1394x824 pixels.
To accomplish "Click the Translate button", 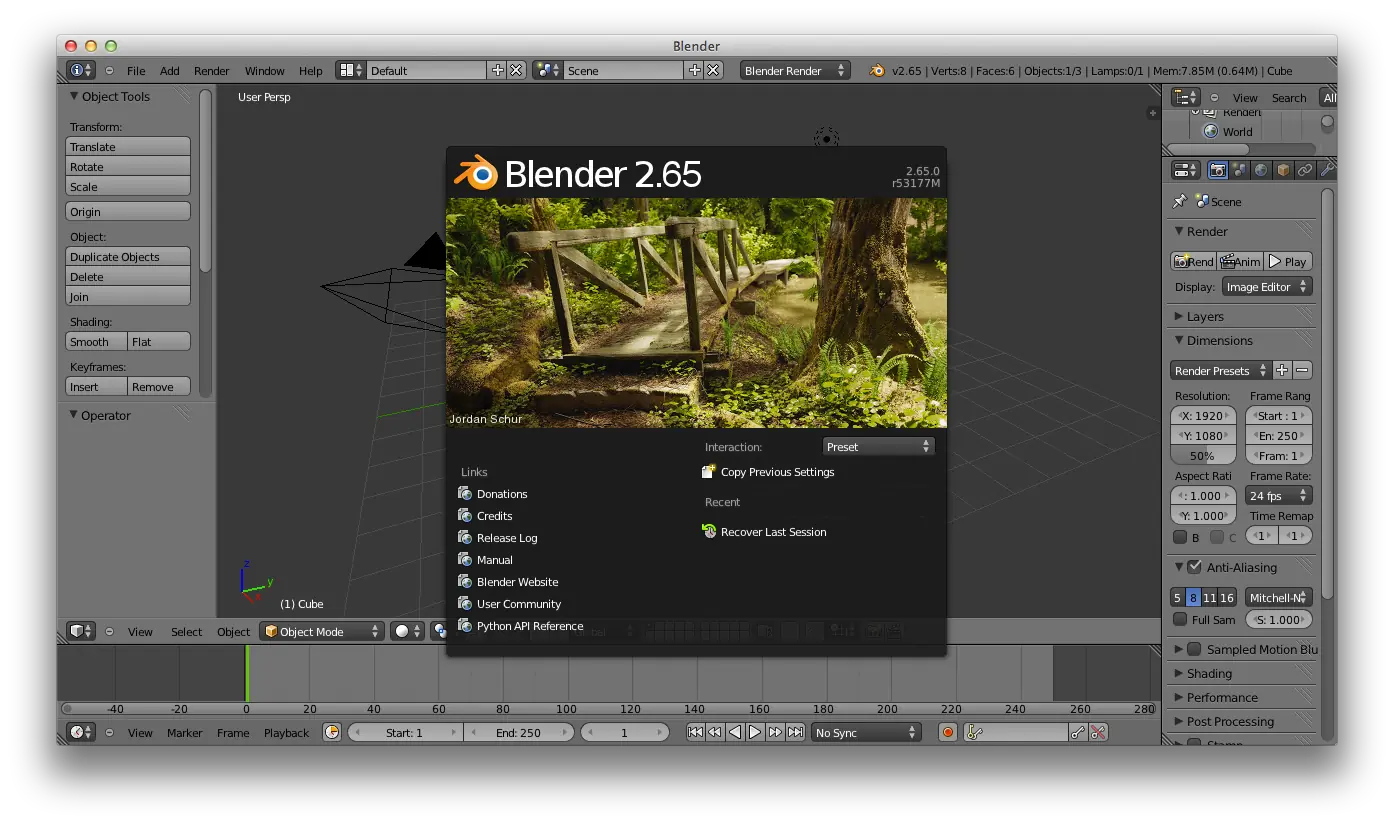I will click(x=128, y=147).
